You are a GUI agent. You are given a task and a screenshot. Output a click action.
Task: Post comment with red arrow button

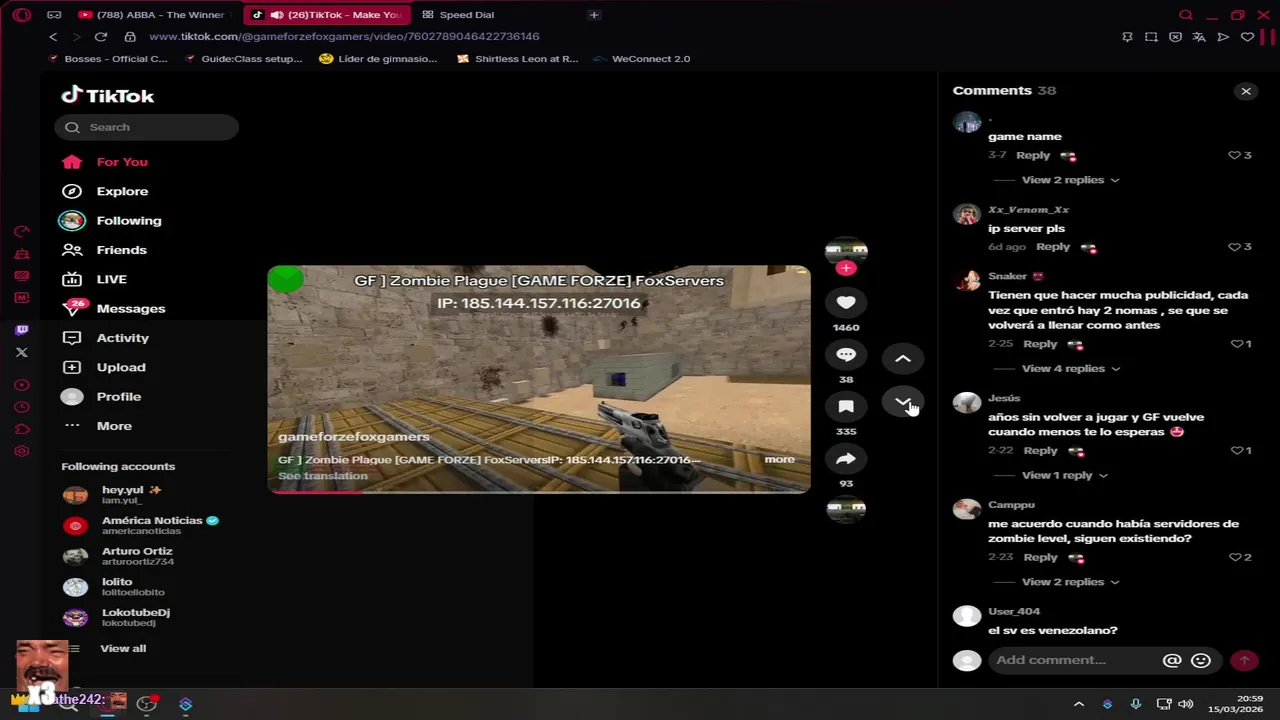tap(1244, 660)
